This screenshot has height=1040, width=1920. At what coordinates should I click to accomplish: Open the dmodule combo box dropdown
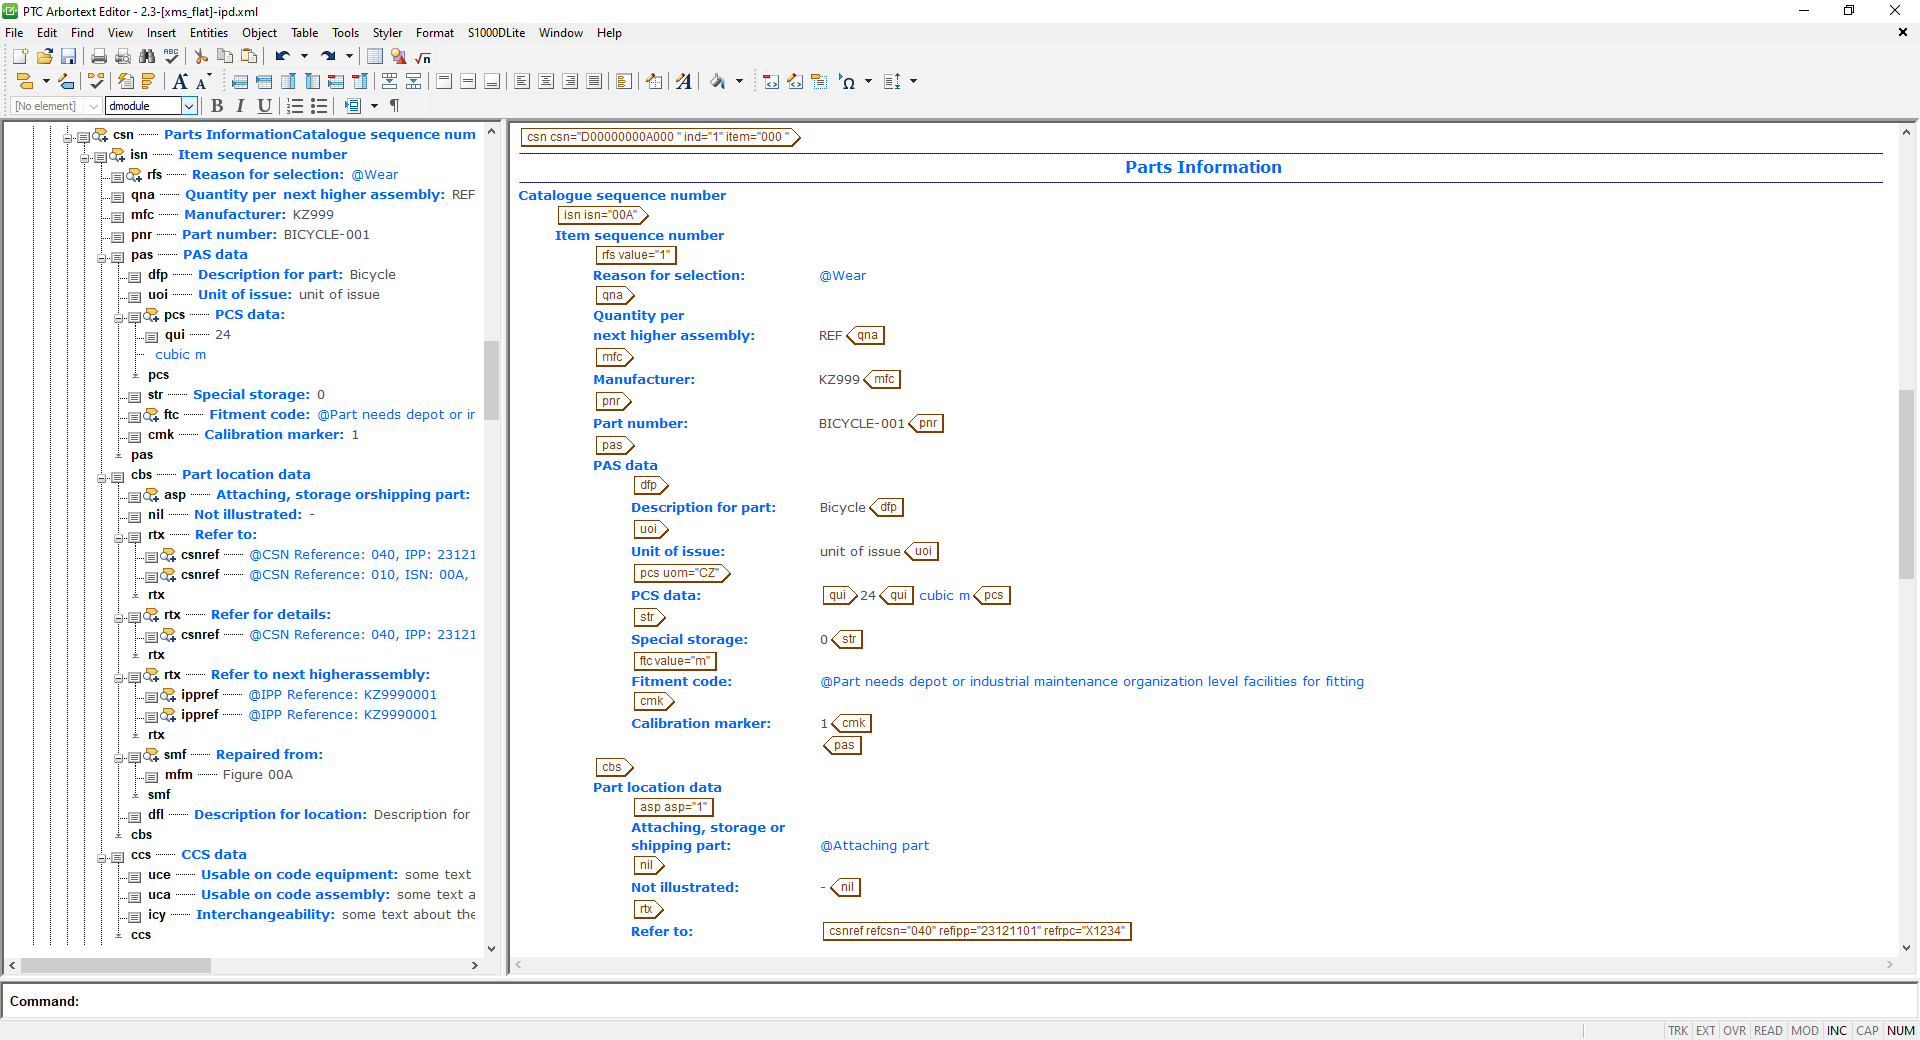(188, 106)
